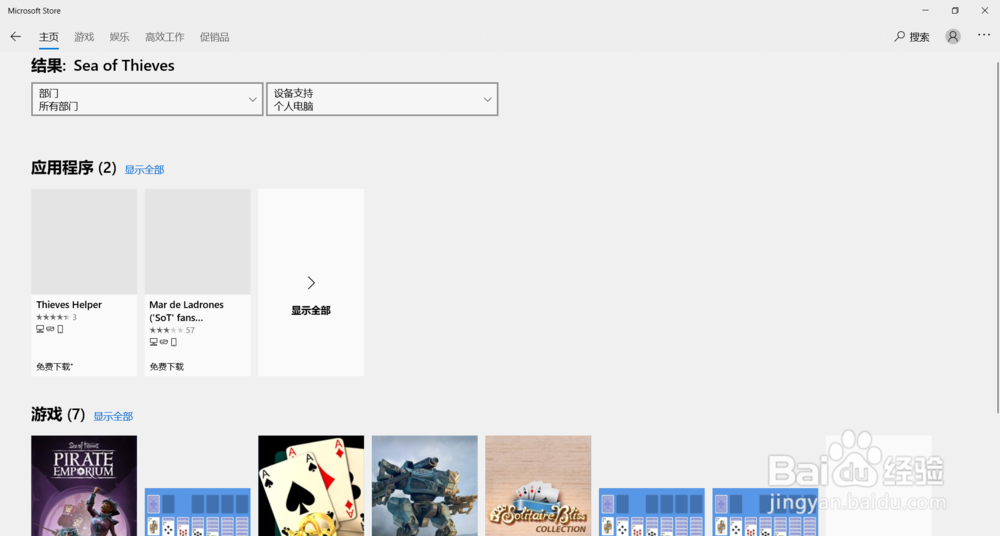
Task: Click 显示全部 link beside 应用程序
Action: (x=144, y=170)
